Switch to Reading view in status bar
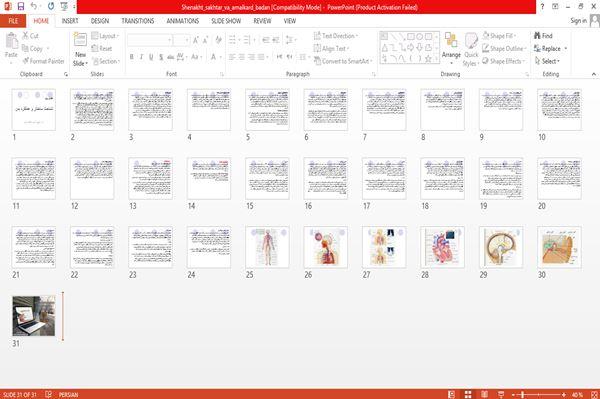The width and height of the screenshot is (600, 399). 484,394
